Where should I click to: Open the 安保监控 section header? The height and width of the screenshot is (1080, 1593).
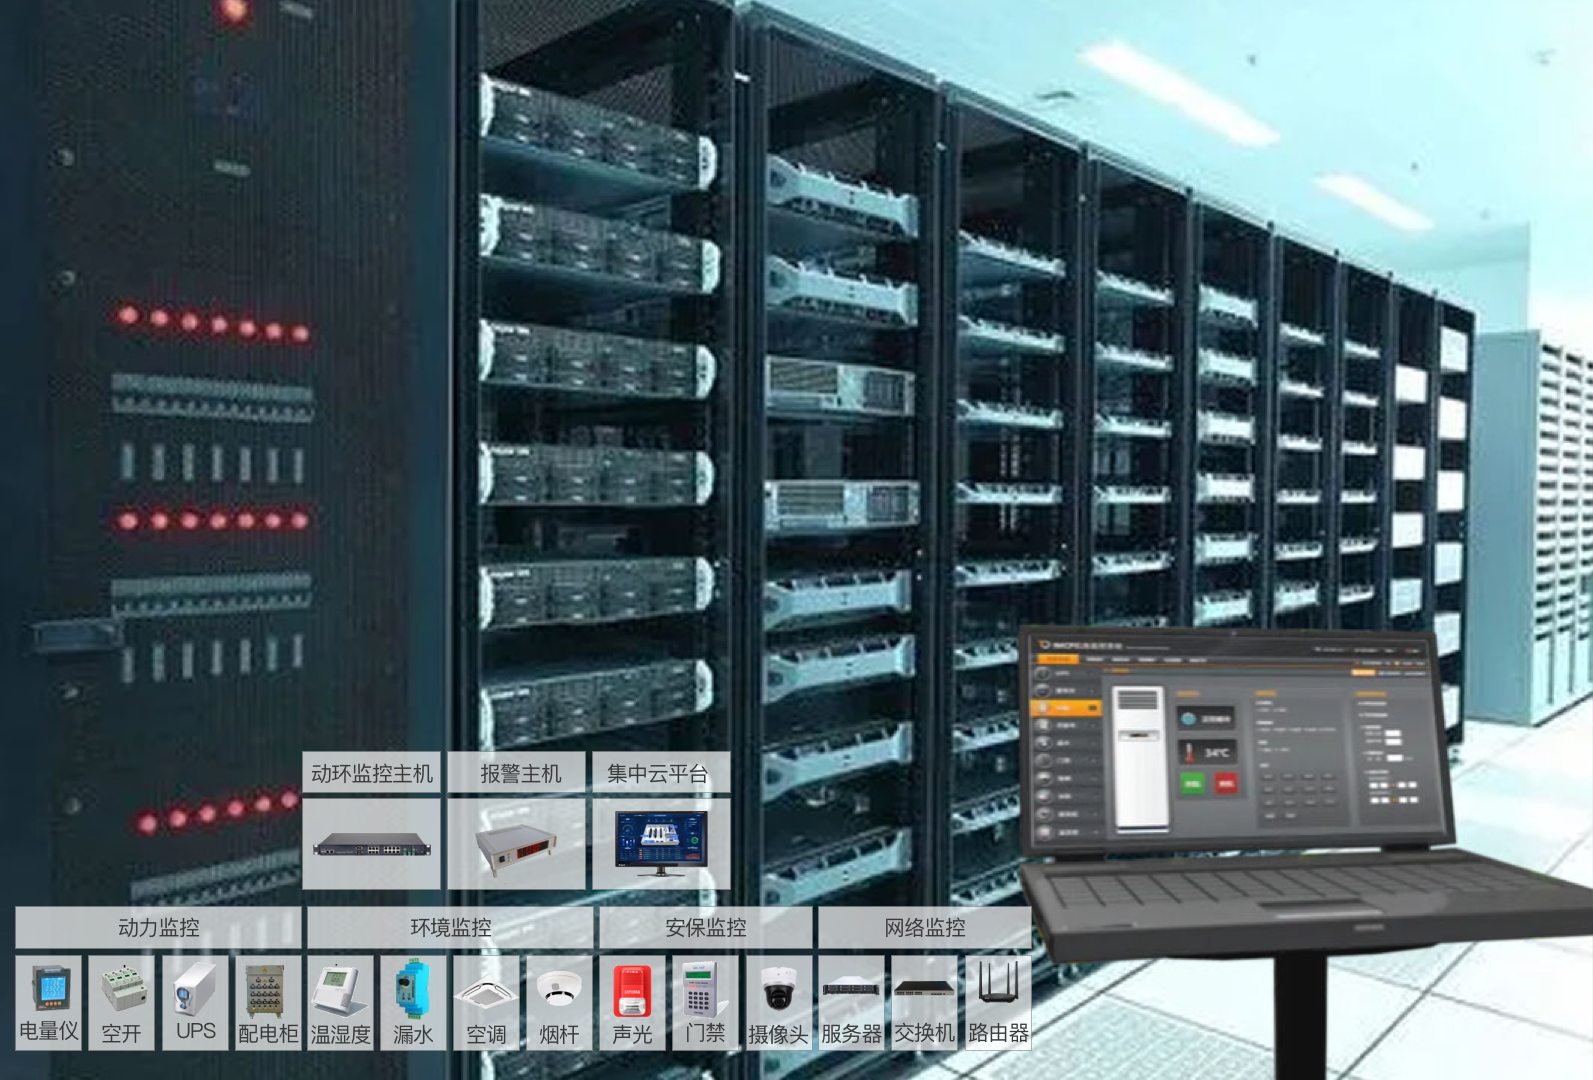click(705, 927)
